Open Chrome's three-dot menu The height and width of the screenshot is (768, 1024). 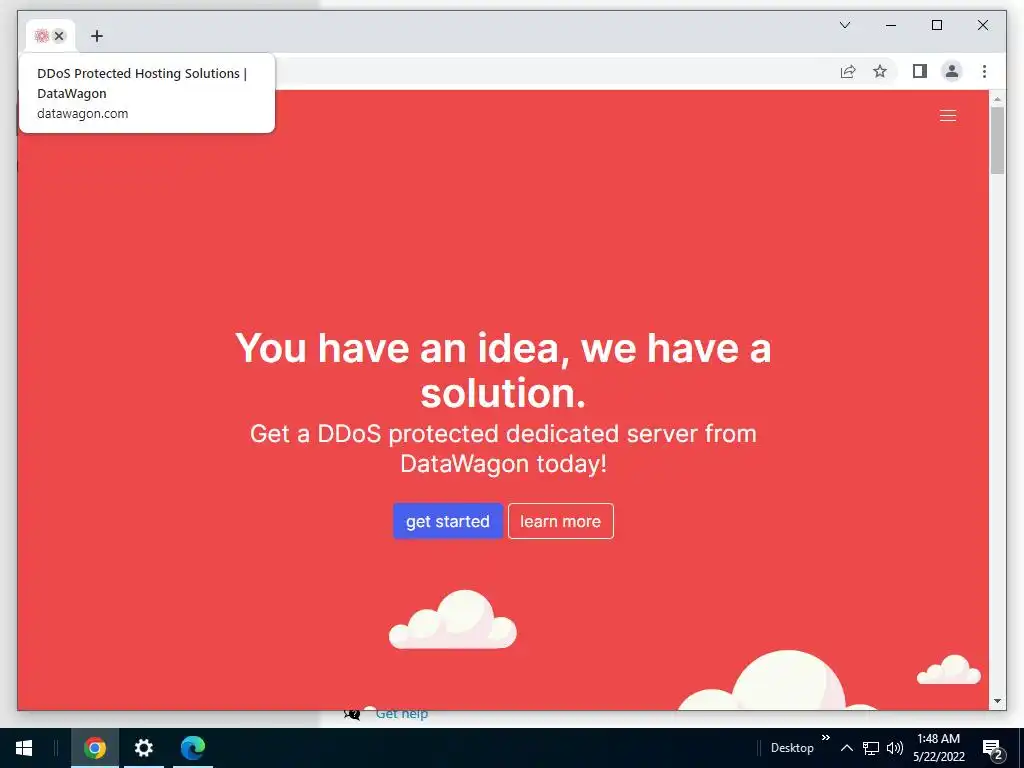pos(984,71)
